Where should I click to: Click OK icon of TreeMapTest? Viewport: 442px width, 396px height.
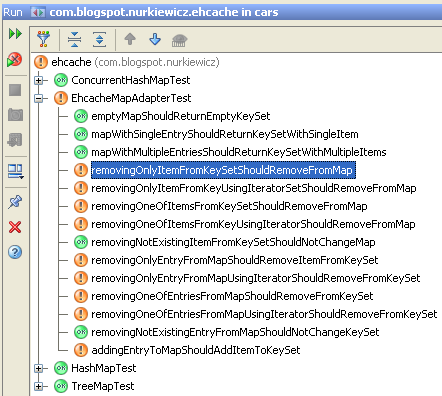coord(61,386)
